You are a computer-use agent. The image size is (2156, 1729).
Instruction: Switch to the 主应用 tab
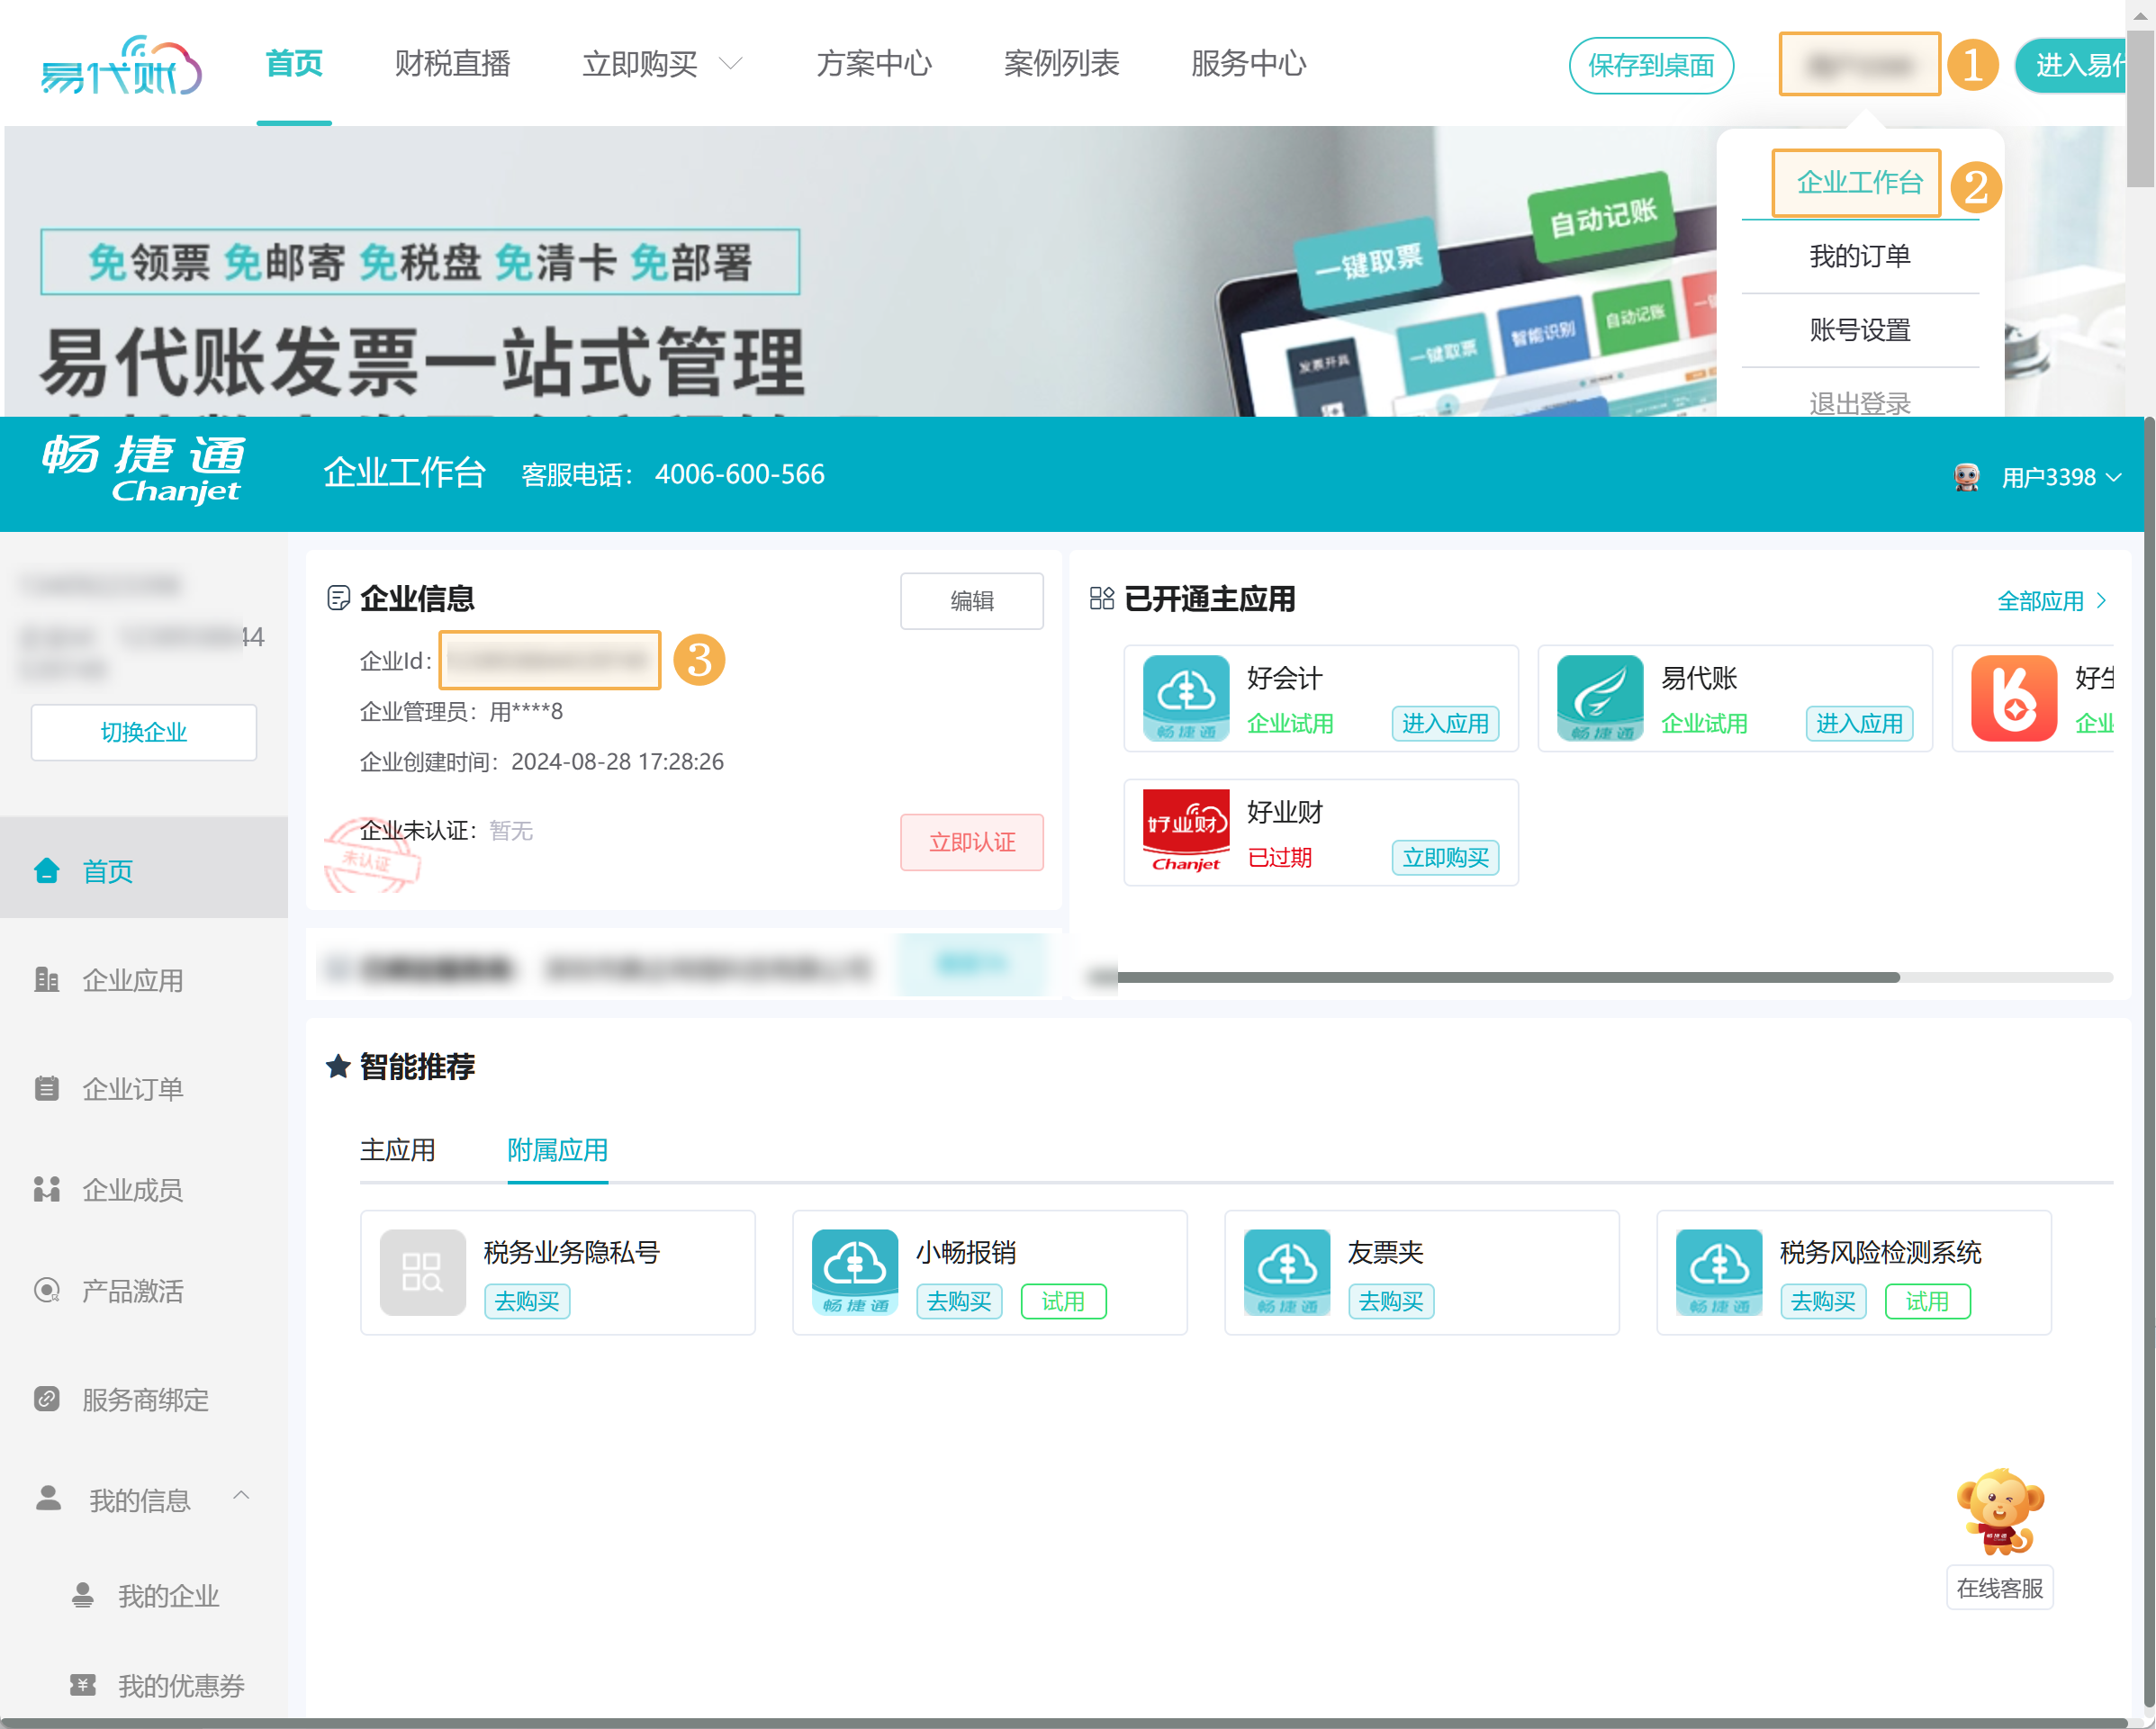pyautogui.click(x=397, y=1149)
